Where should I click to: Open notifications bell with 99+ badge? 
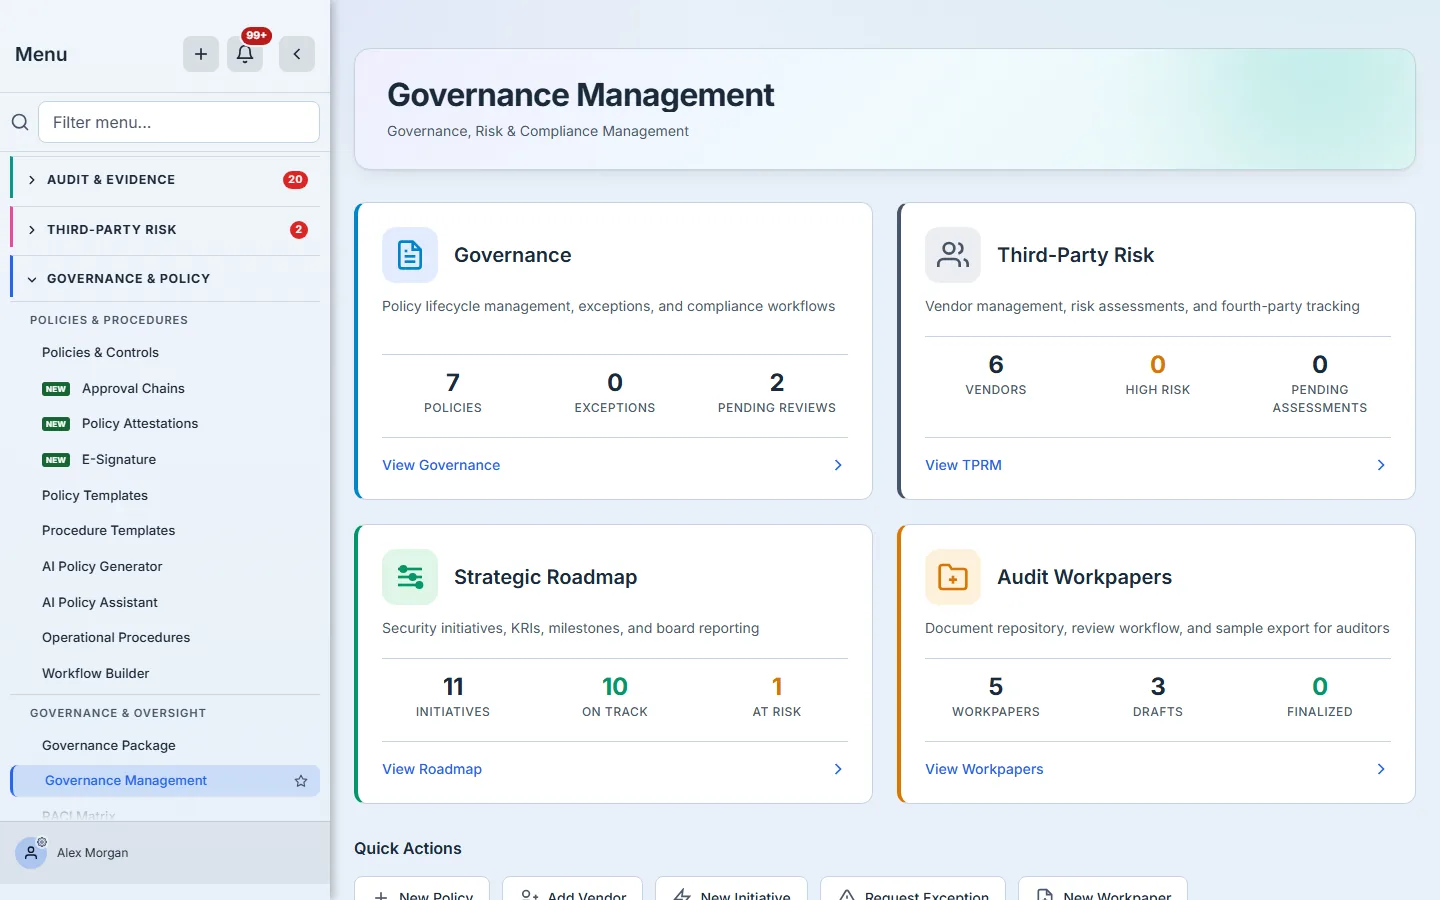pos(245,54)
